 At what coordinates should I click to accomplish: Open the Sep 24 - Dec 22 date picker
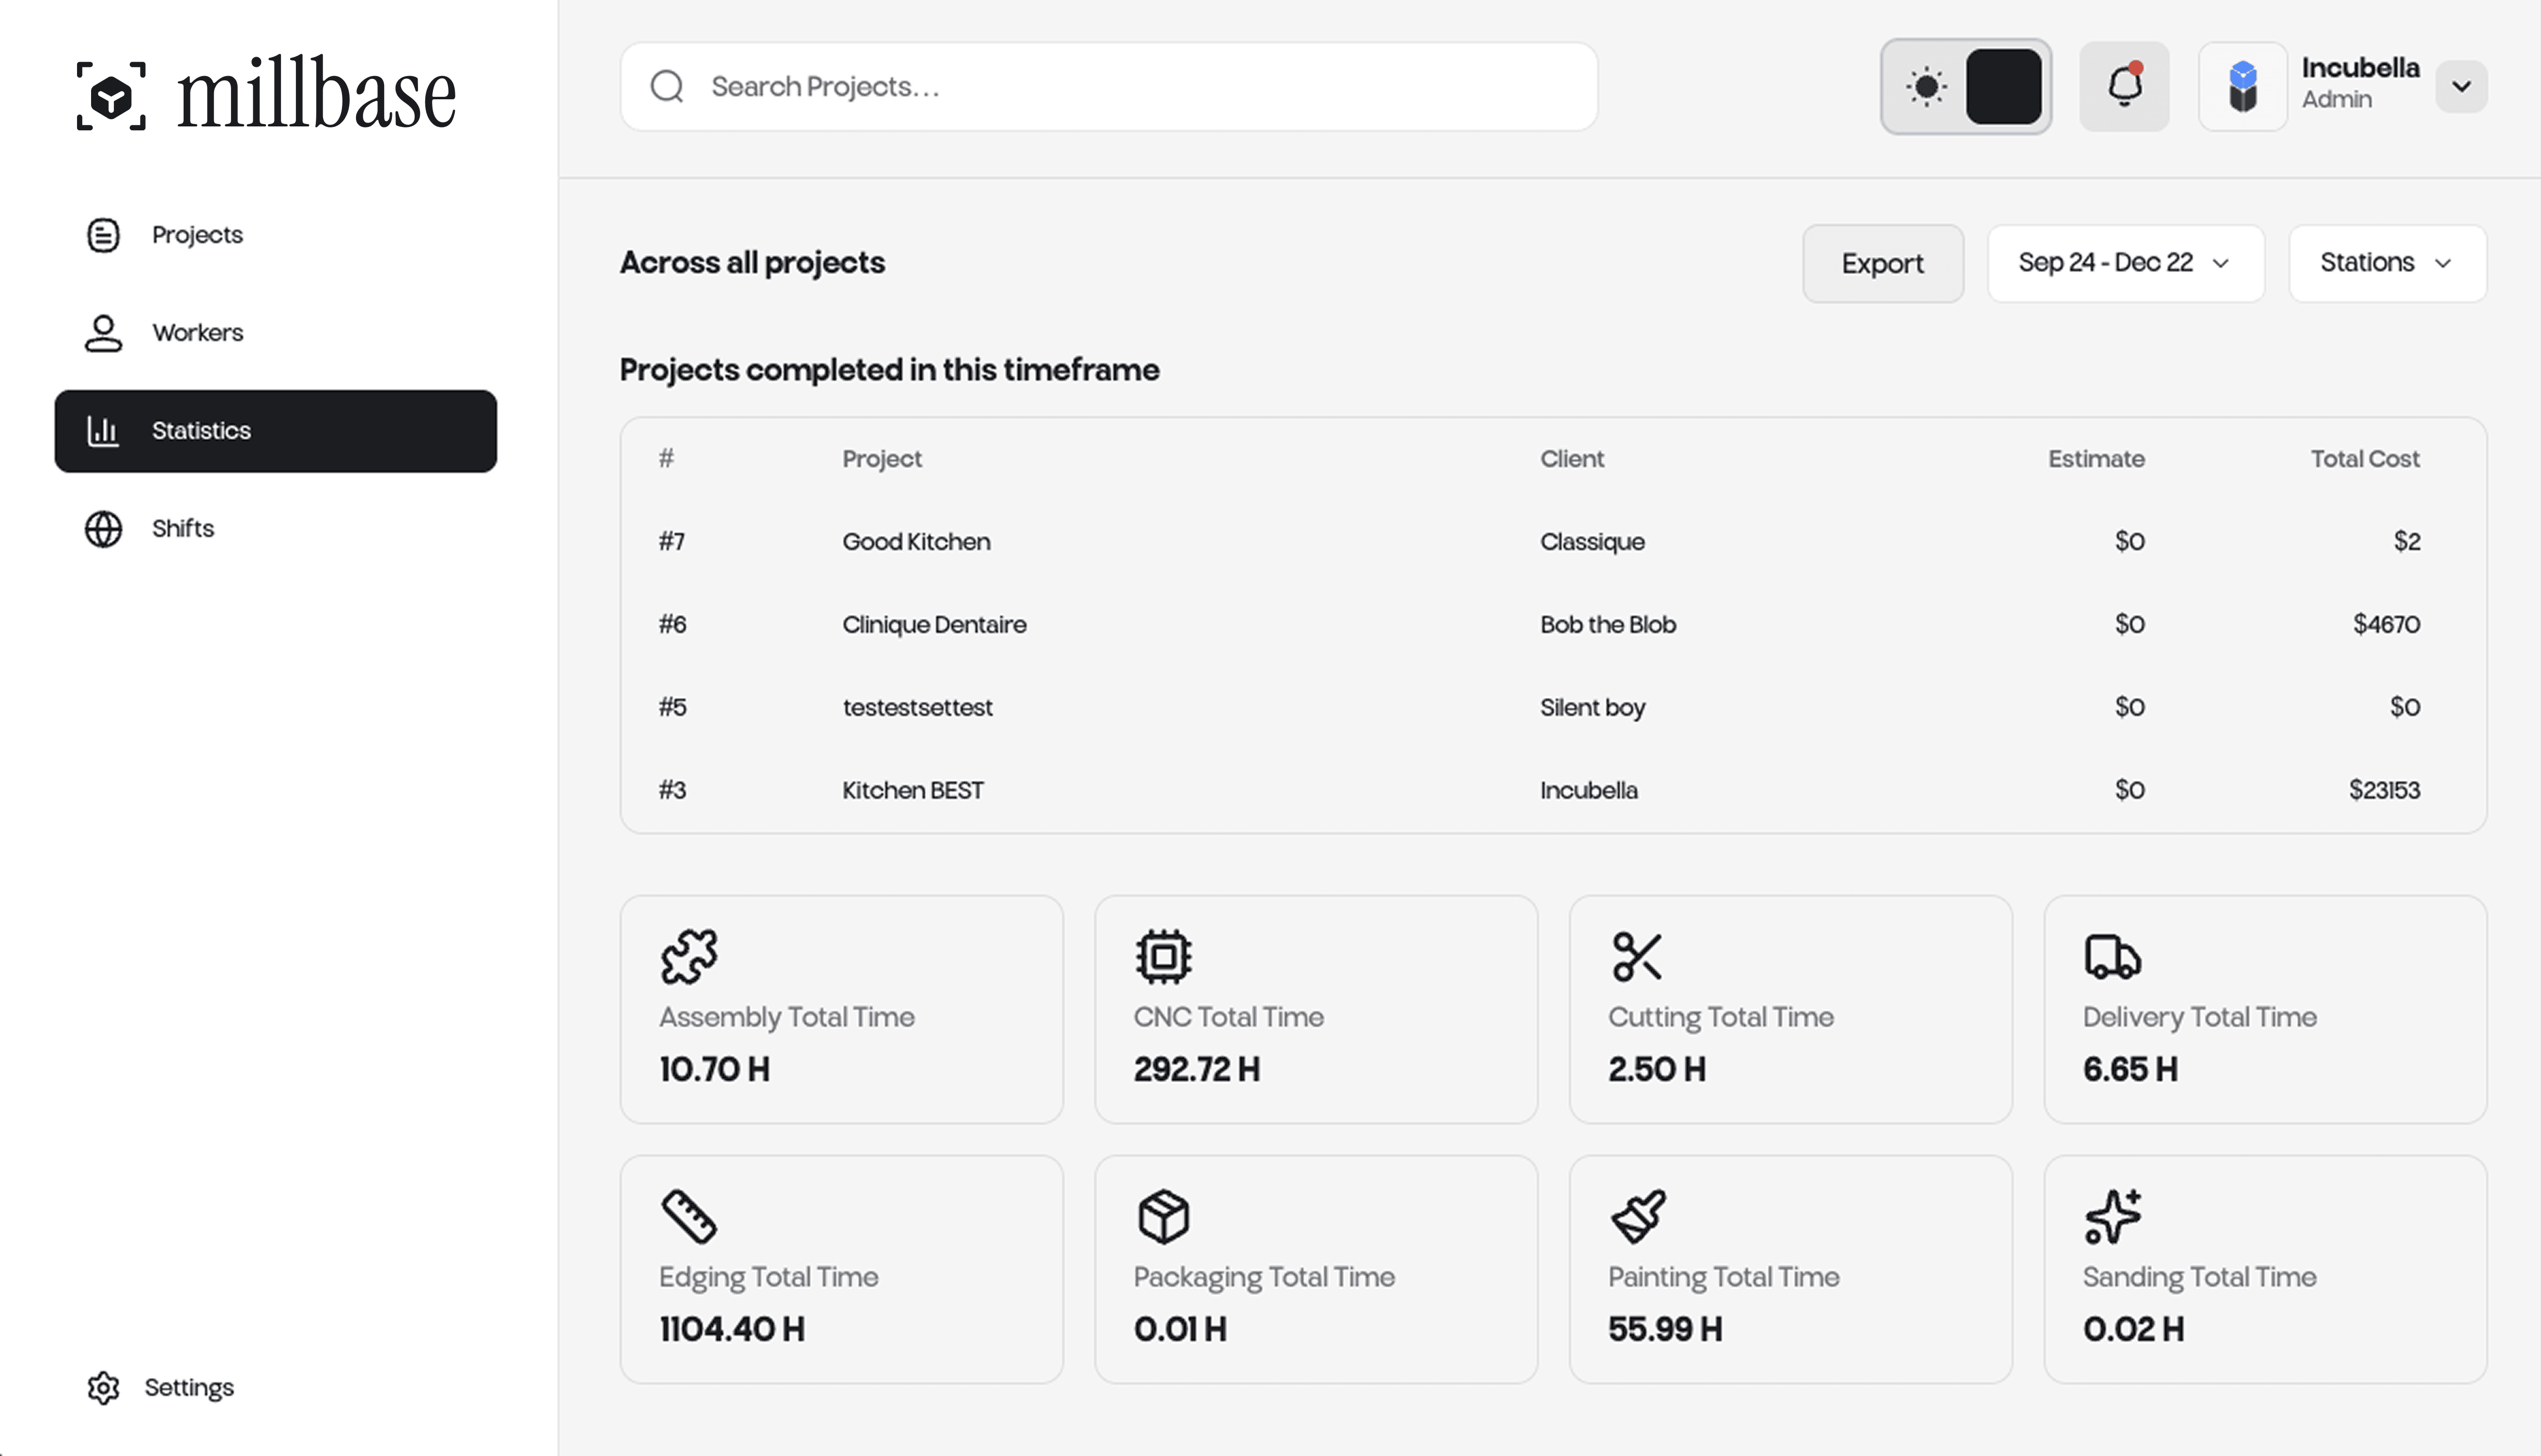point(2125,263)
